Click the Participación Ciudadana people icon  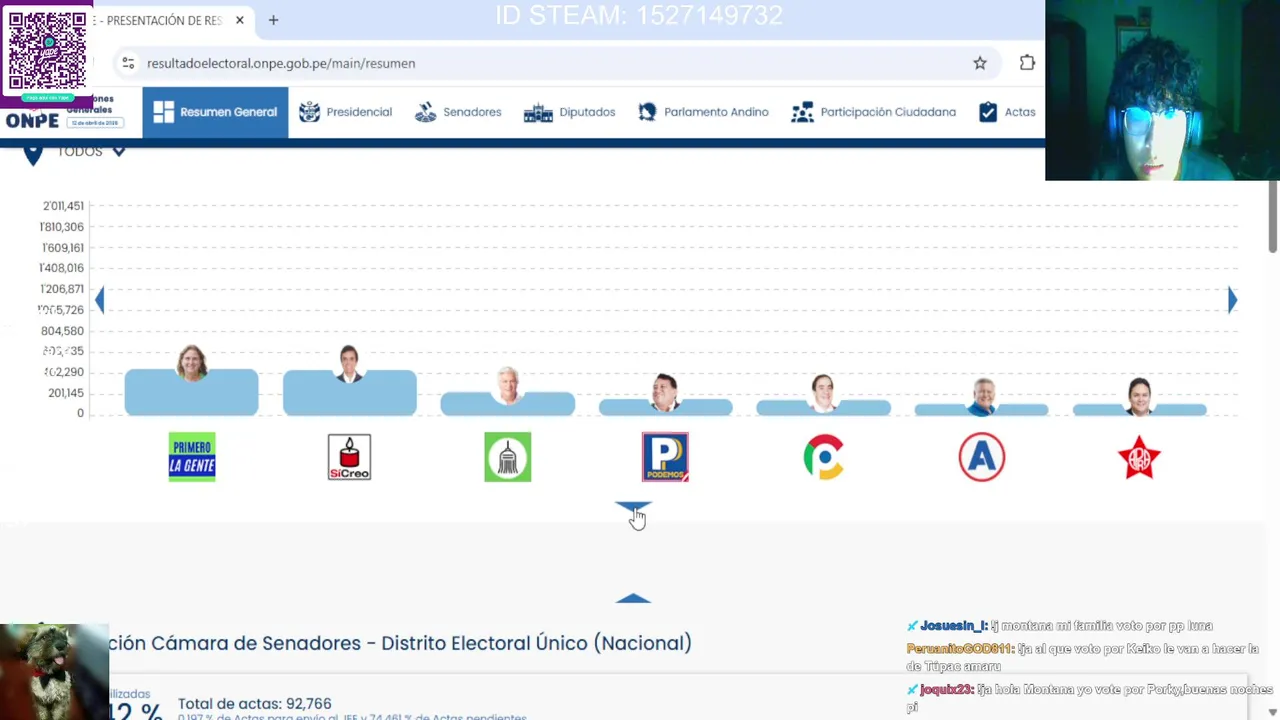[802, 112]
